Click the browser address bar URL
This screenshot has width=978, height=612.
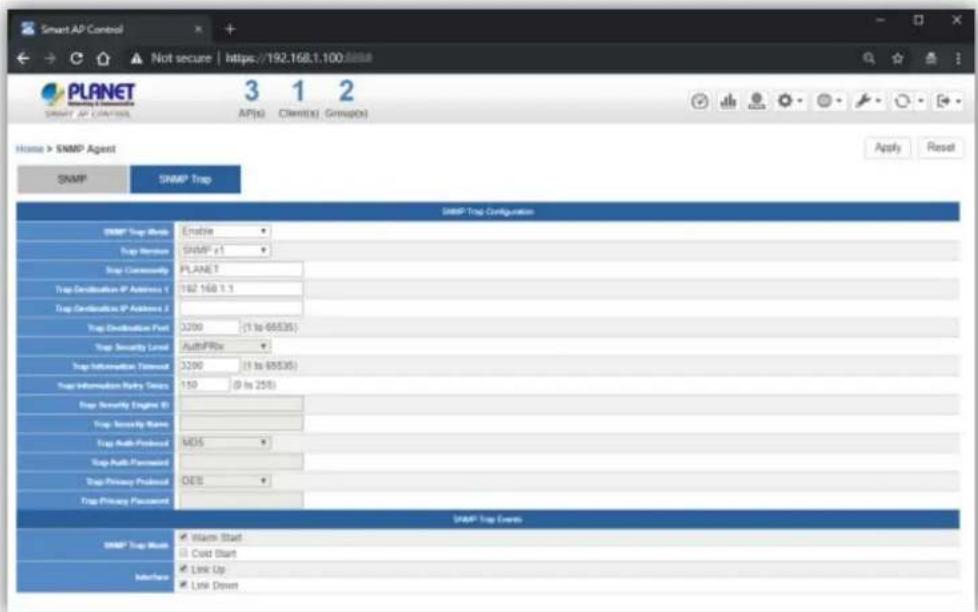299,59
